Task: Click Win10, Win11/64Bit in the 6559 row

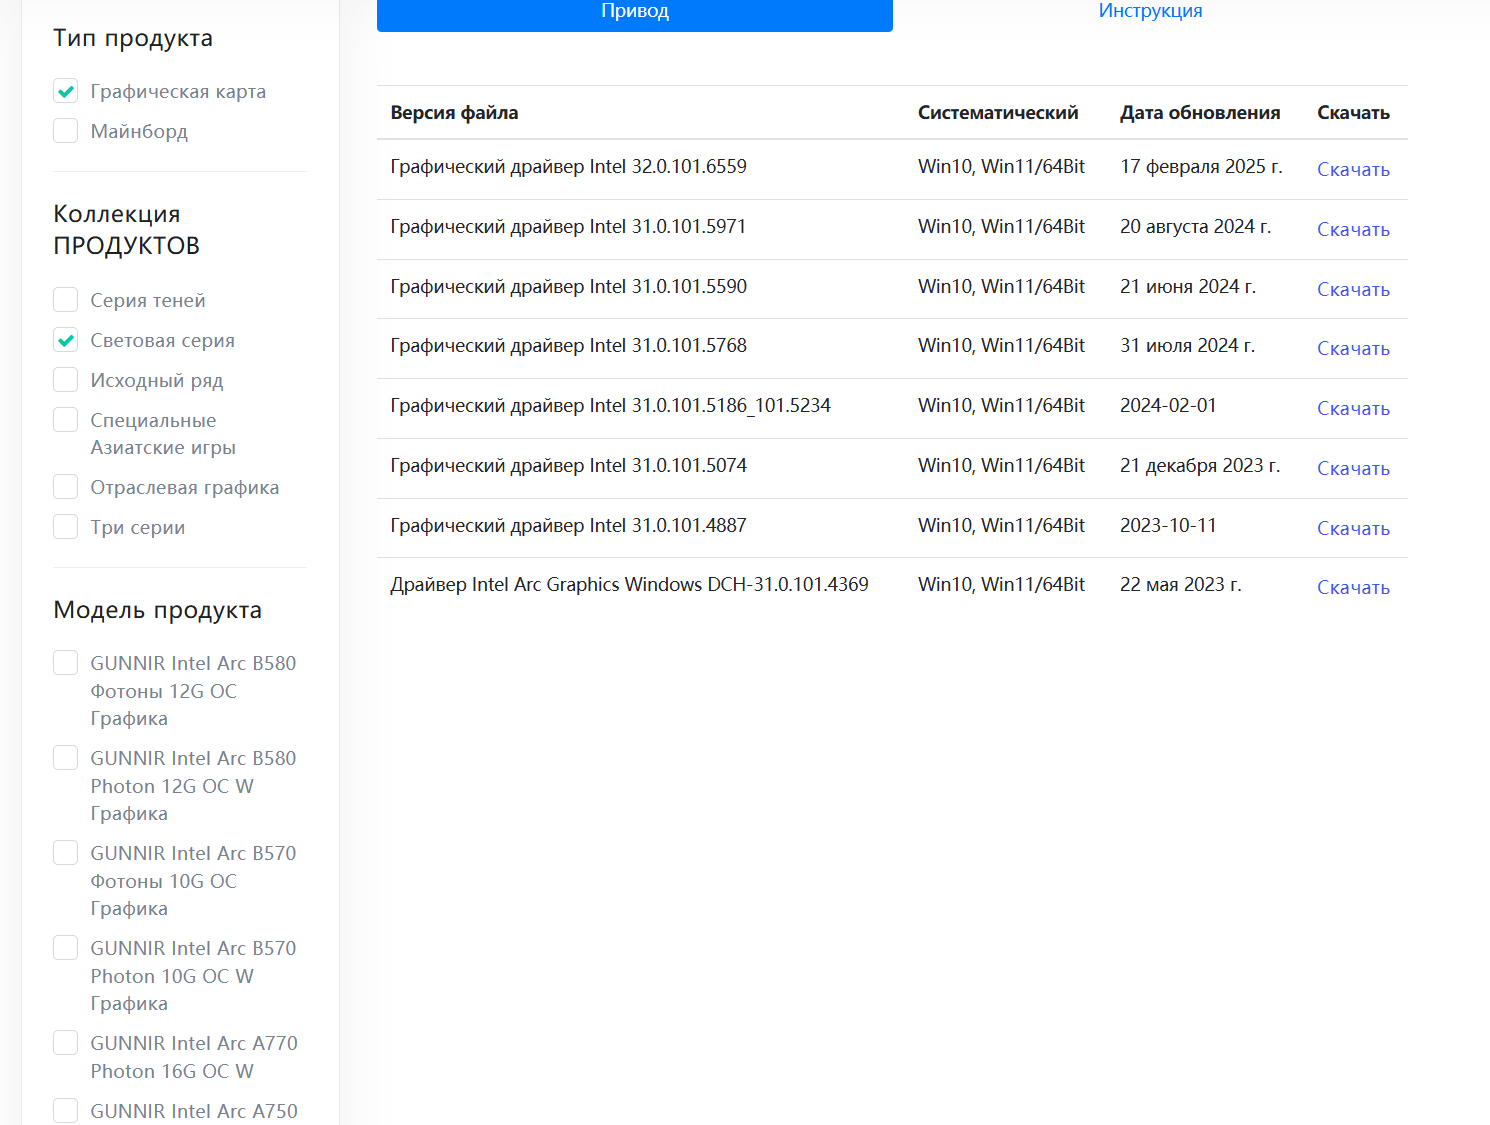Action: (1001, 167)
